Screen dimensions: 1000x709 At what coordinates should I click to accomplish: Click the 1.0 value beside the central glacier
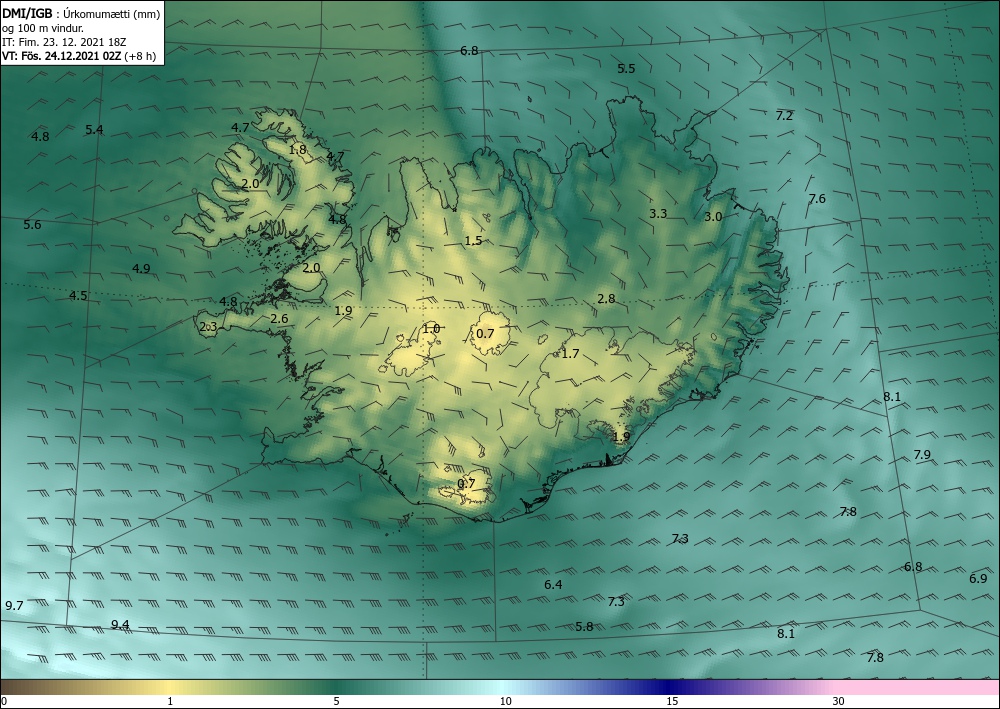(x=431, y=329)
